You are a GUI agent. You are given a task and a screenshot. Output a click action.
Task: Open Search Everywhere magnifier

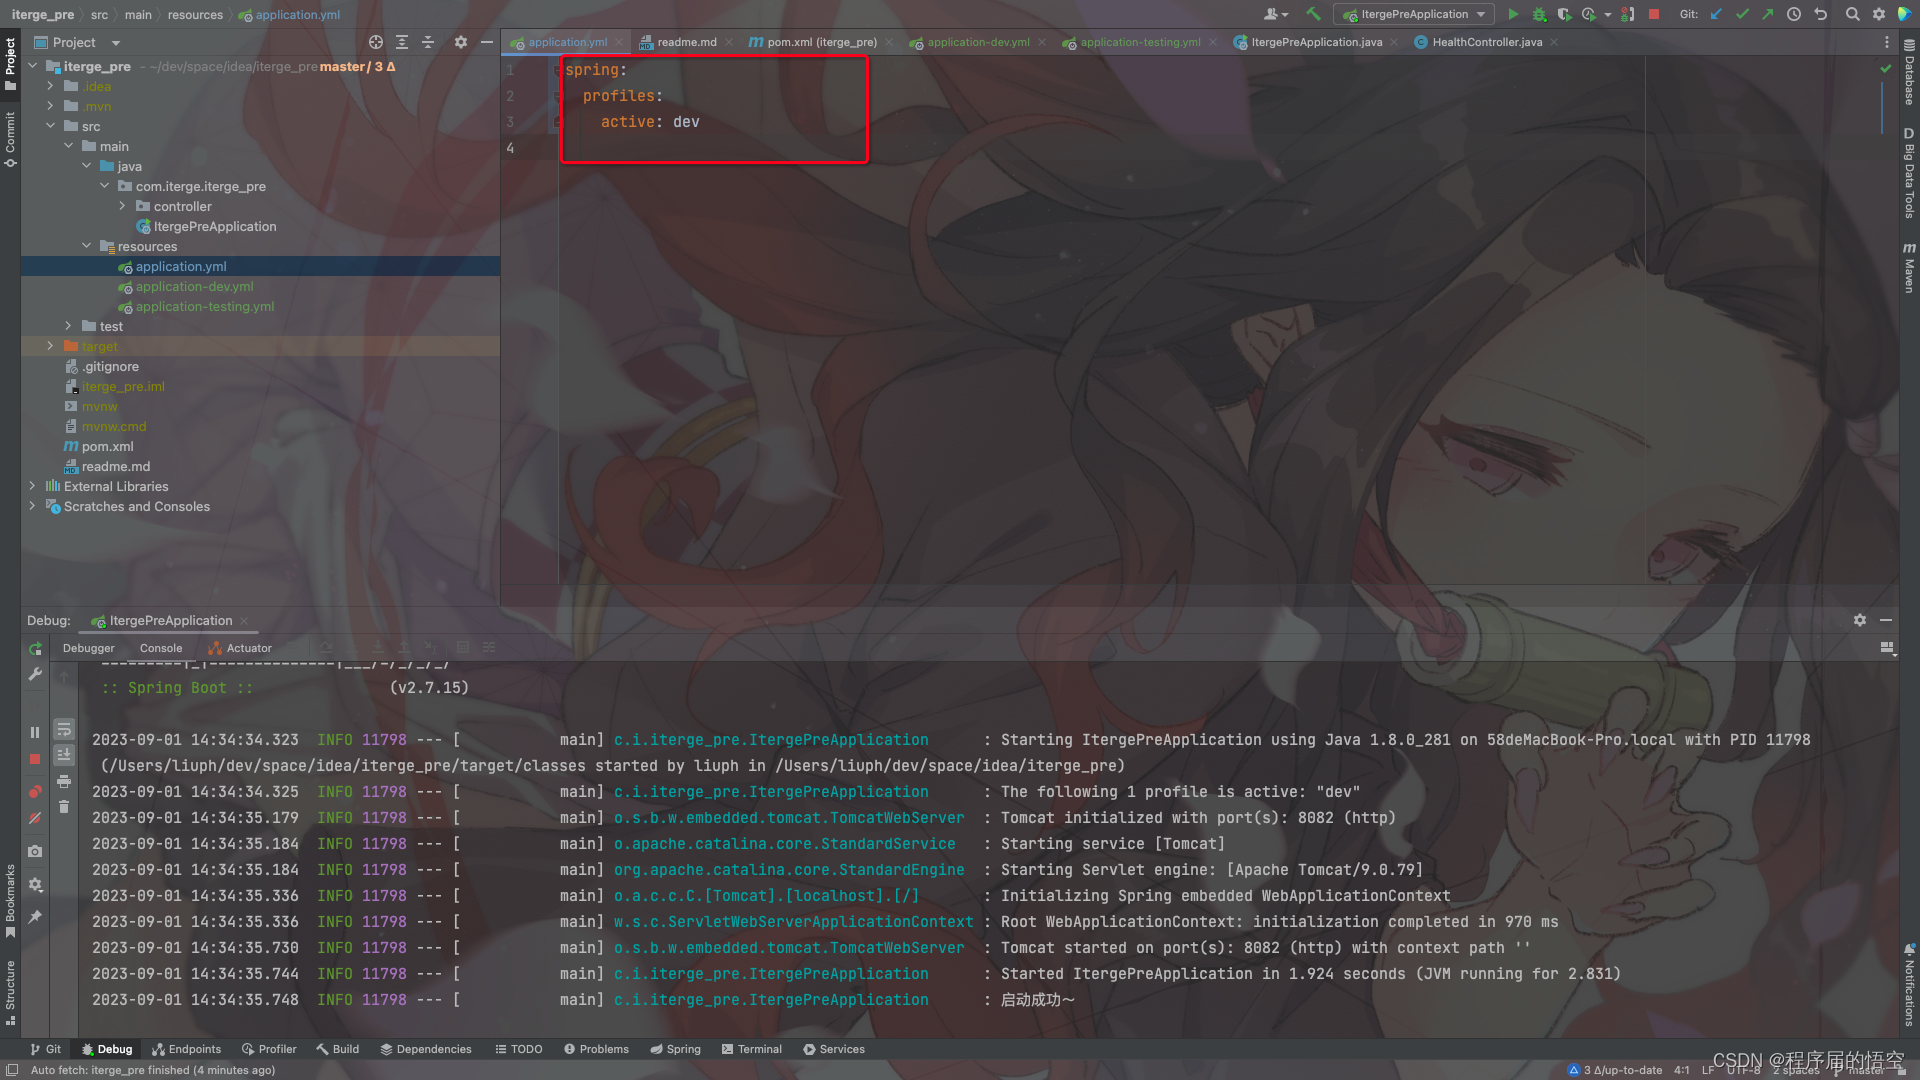[1853, 14]
